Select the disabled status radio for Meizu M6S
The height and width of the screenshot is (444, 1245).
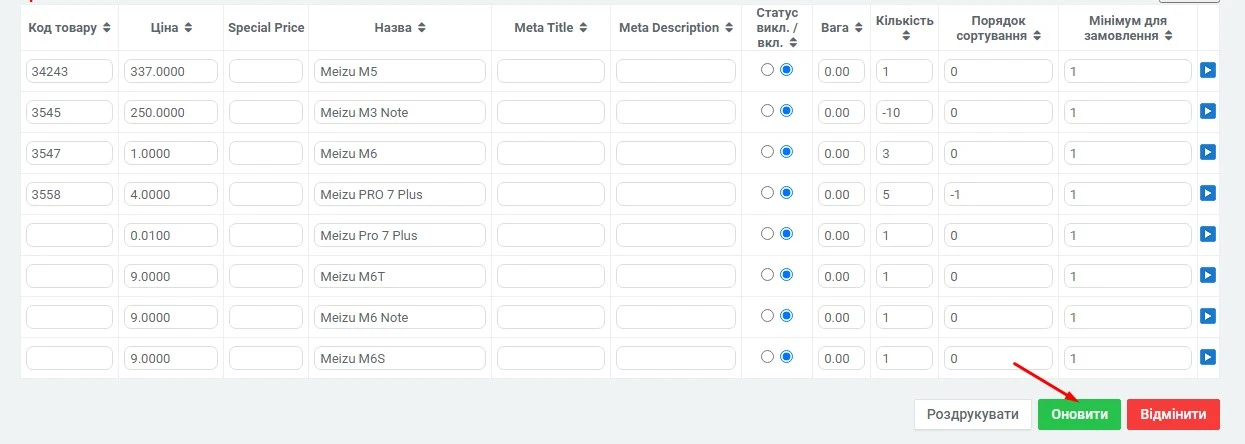pos(767,357)
